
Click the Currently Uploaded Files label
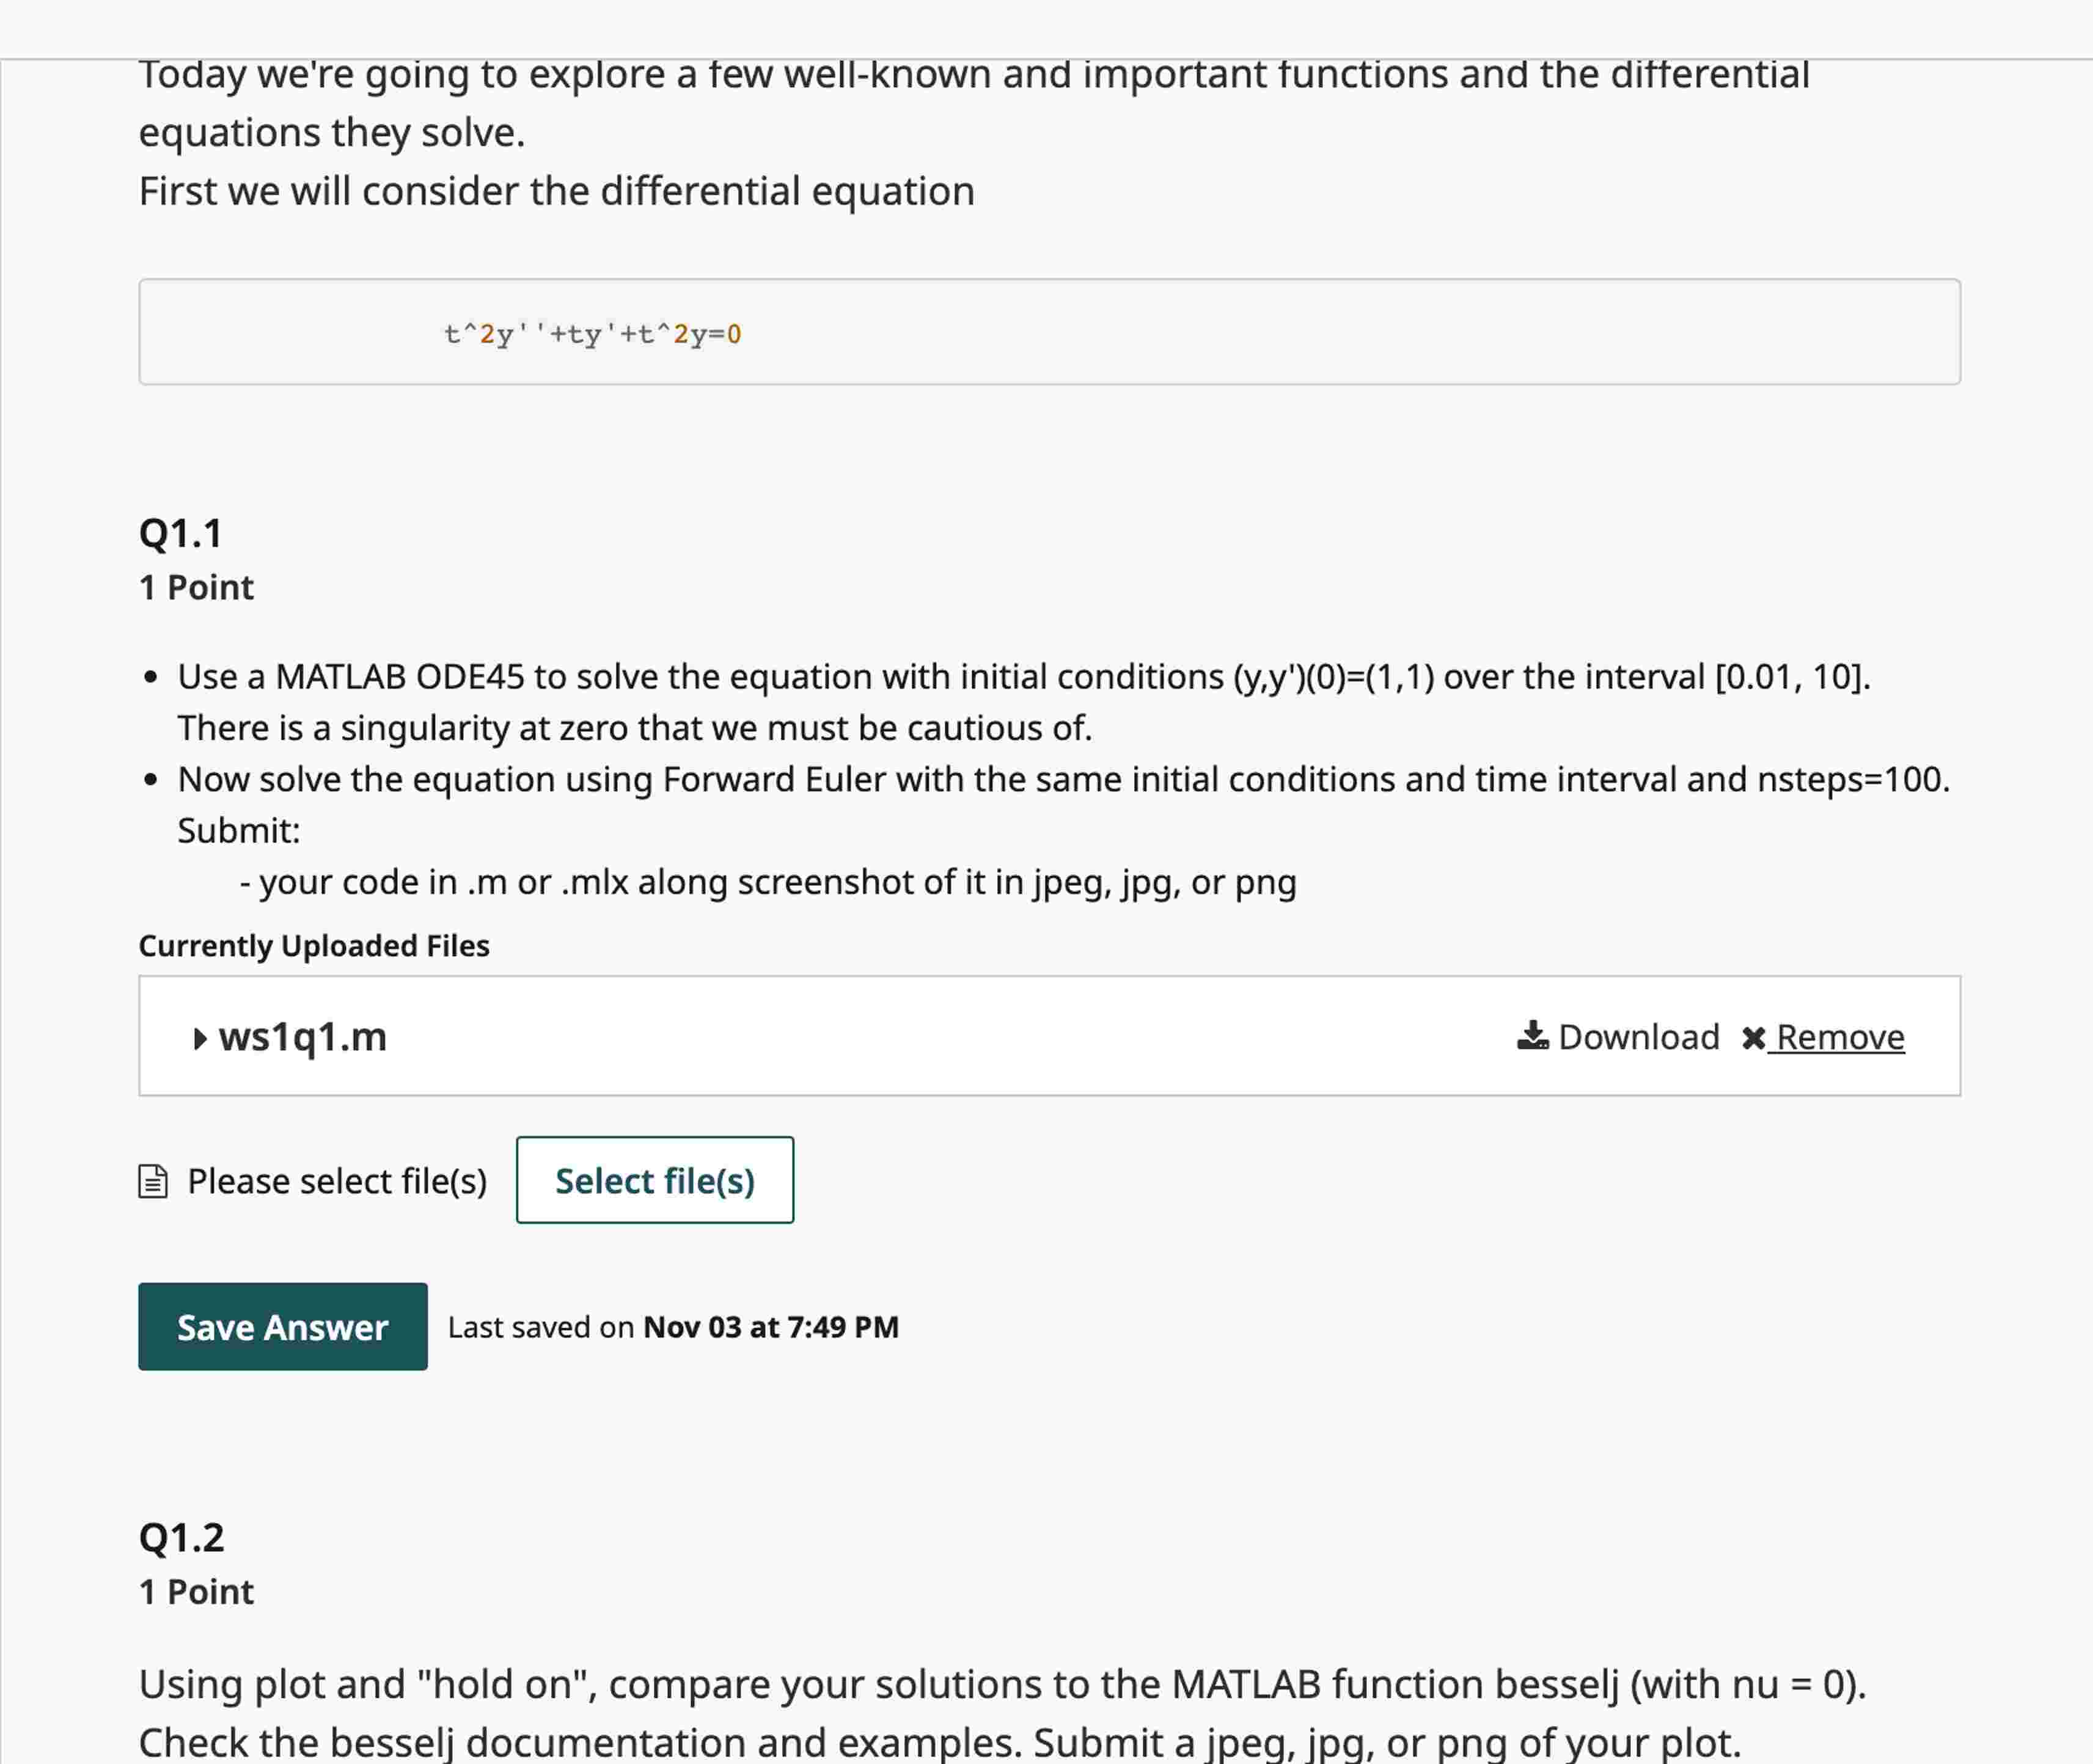(314, 945)
